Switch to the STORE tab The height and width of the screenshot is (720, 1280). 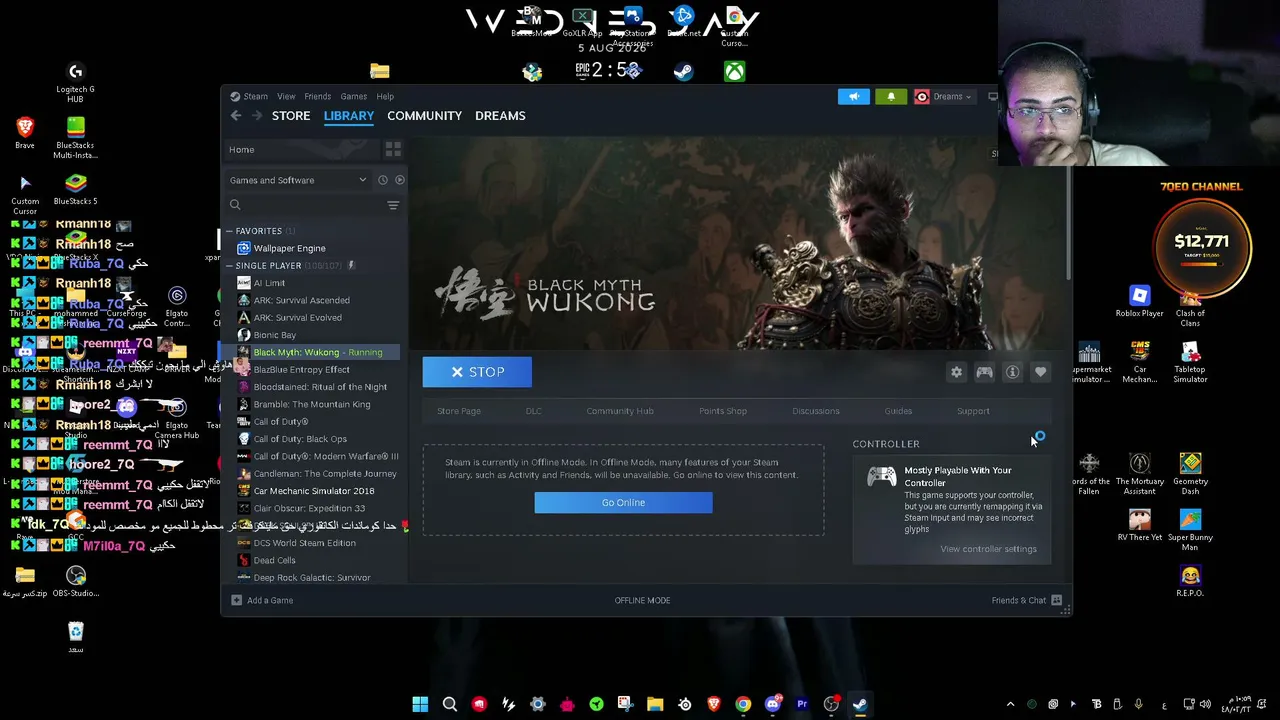coord(291,116)
